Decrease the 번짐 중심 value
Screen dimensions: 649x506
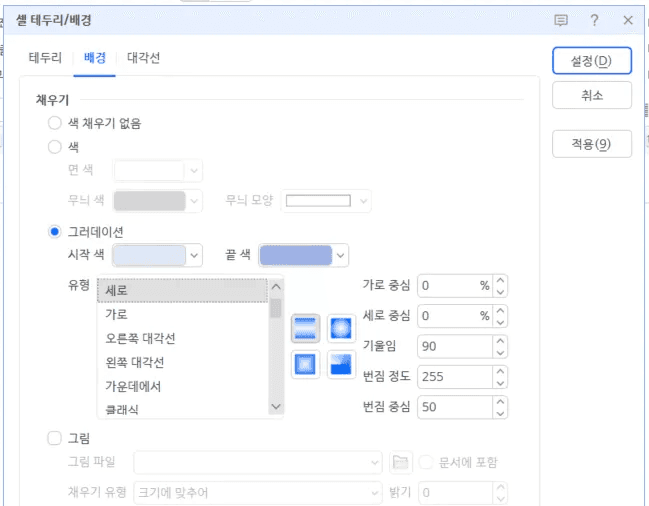point(500,413)
